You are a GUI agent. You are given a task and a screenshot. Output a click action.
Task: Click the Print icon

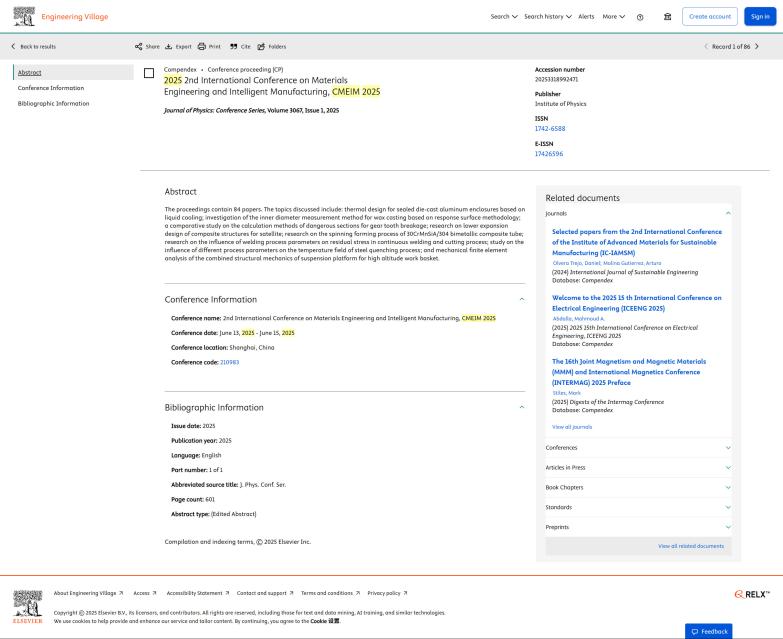202,46
